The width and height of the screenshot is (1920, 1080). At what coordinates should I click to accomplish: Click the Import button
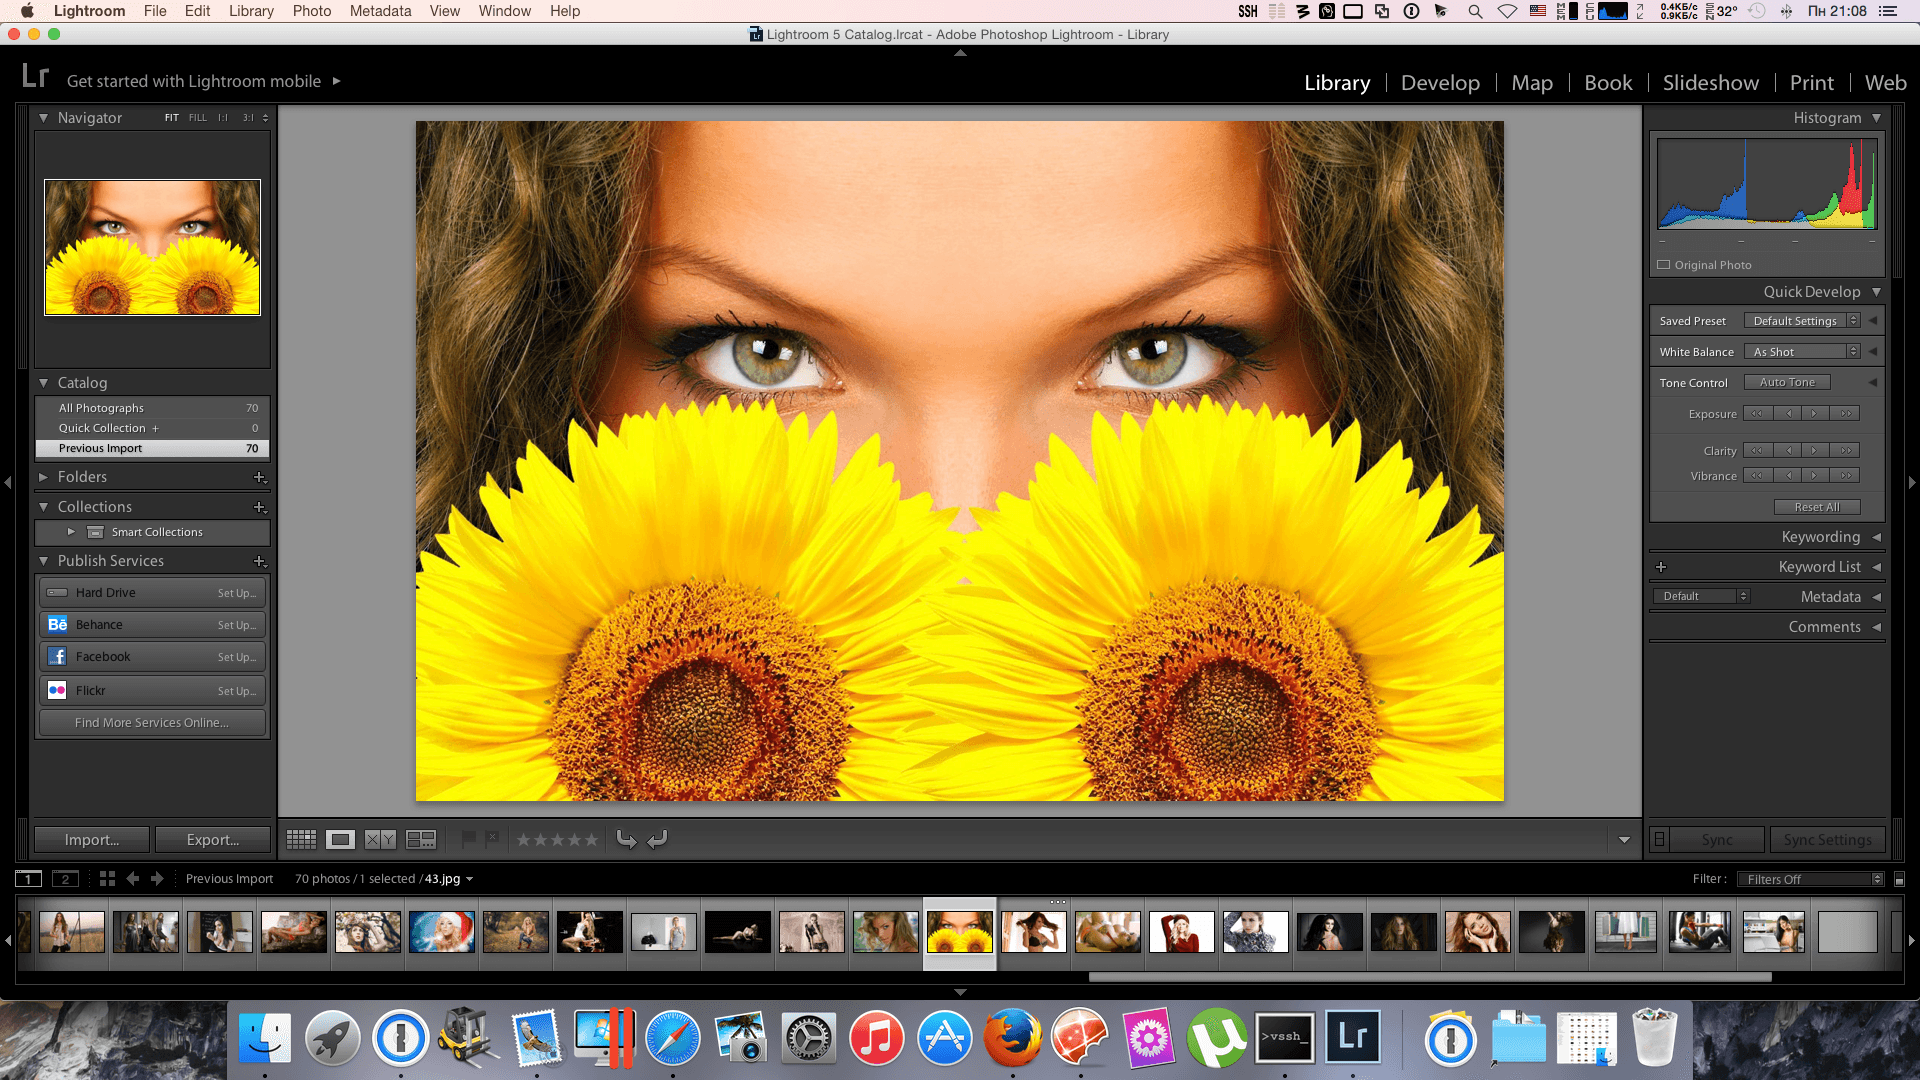pos(90,840)
